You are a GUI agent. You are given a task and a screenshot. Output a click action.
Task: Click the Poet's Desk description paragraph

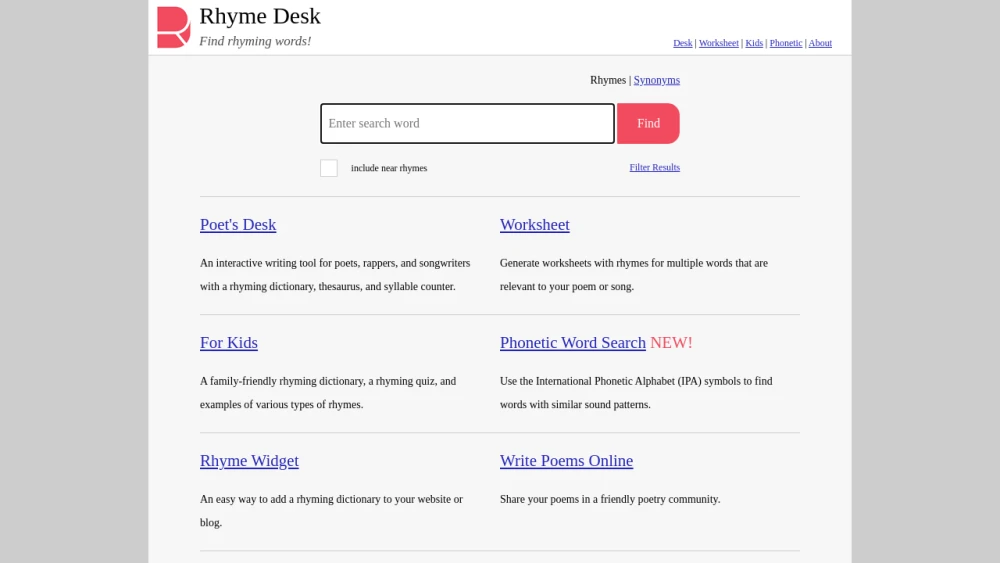pos(335,275)
